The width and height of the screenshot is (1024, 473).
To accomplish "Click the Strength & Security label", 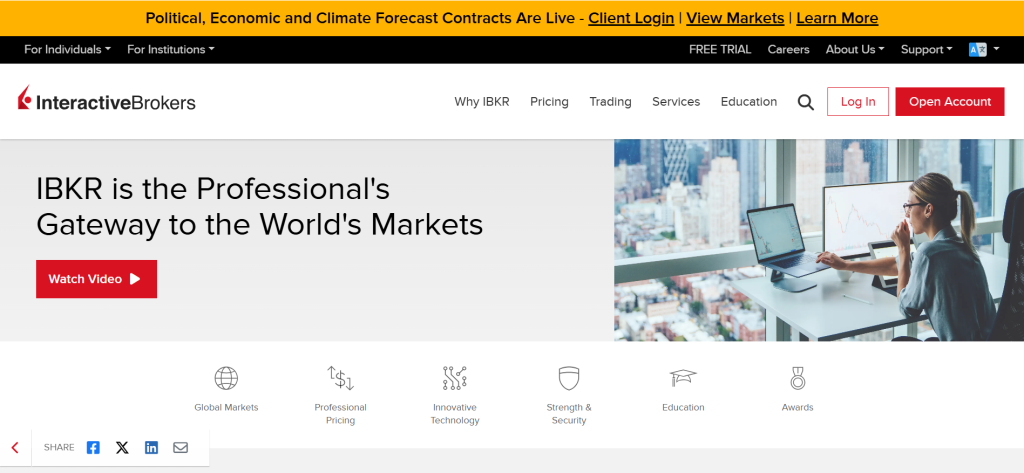I will [x=569, y=414].
